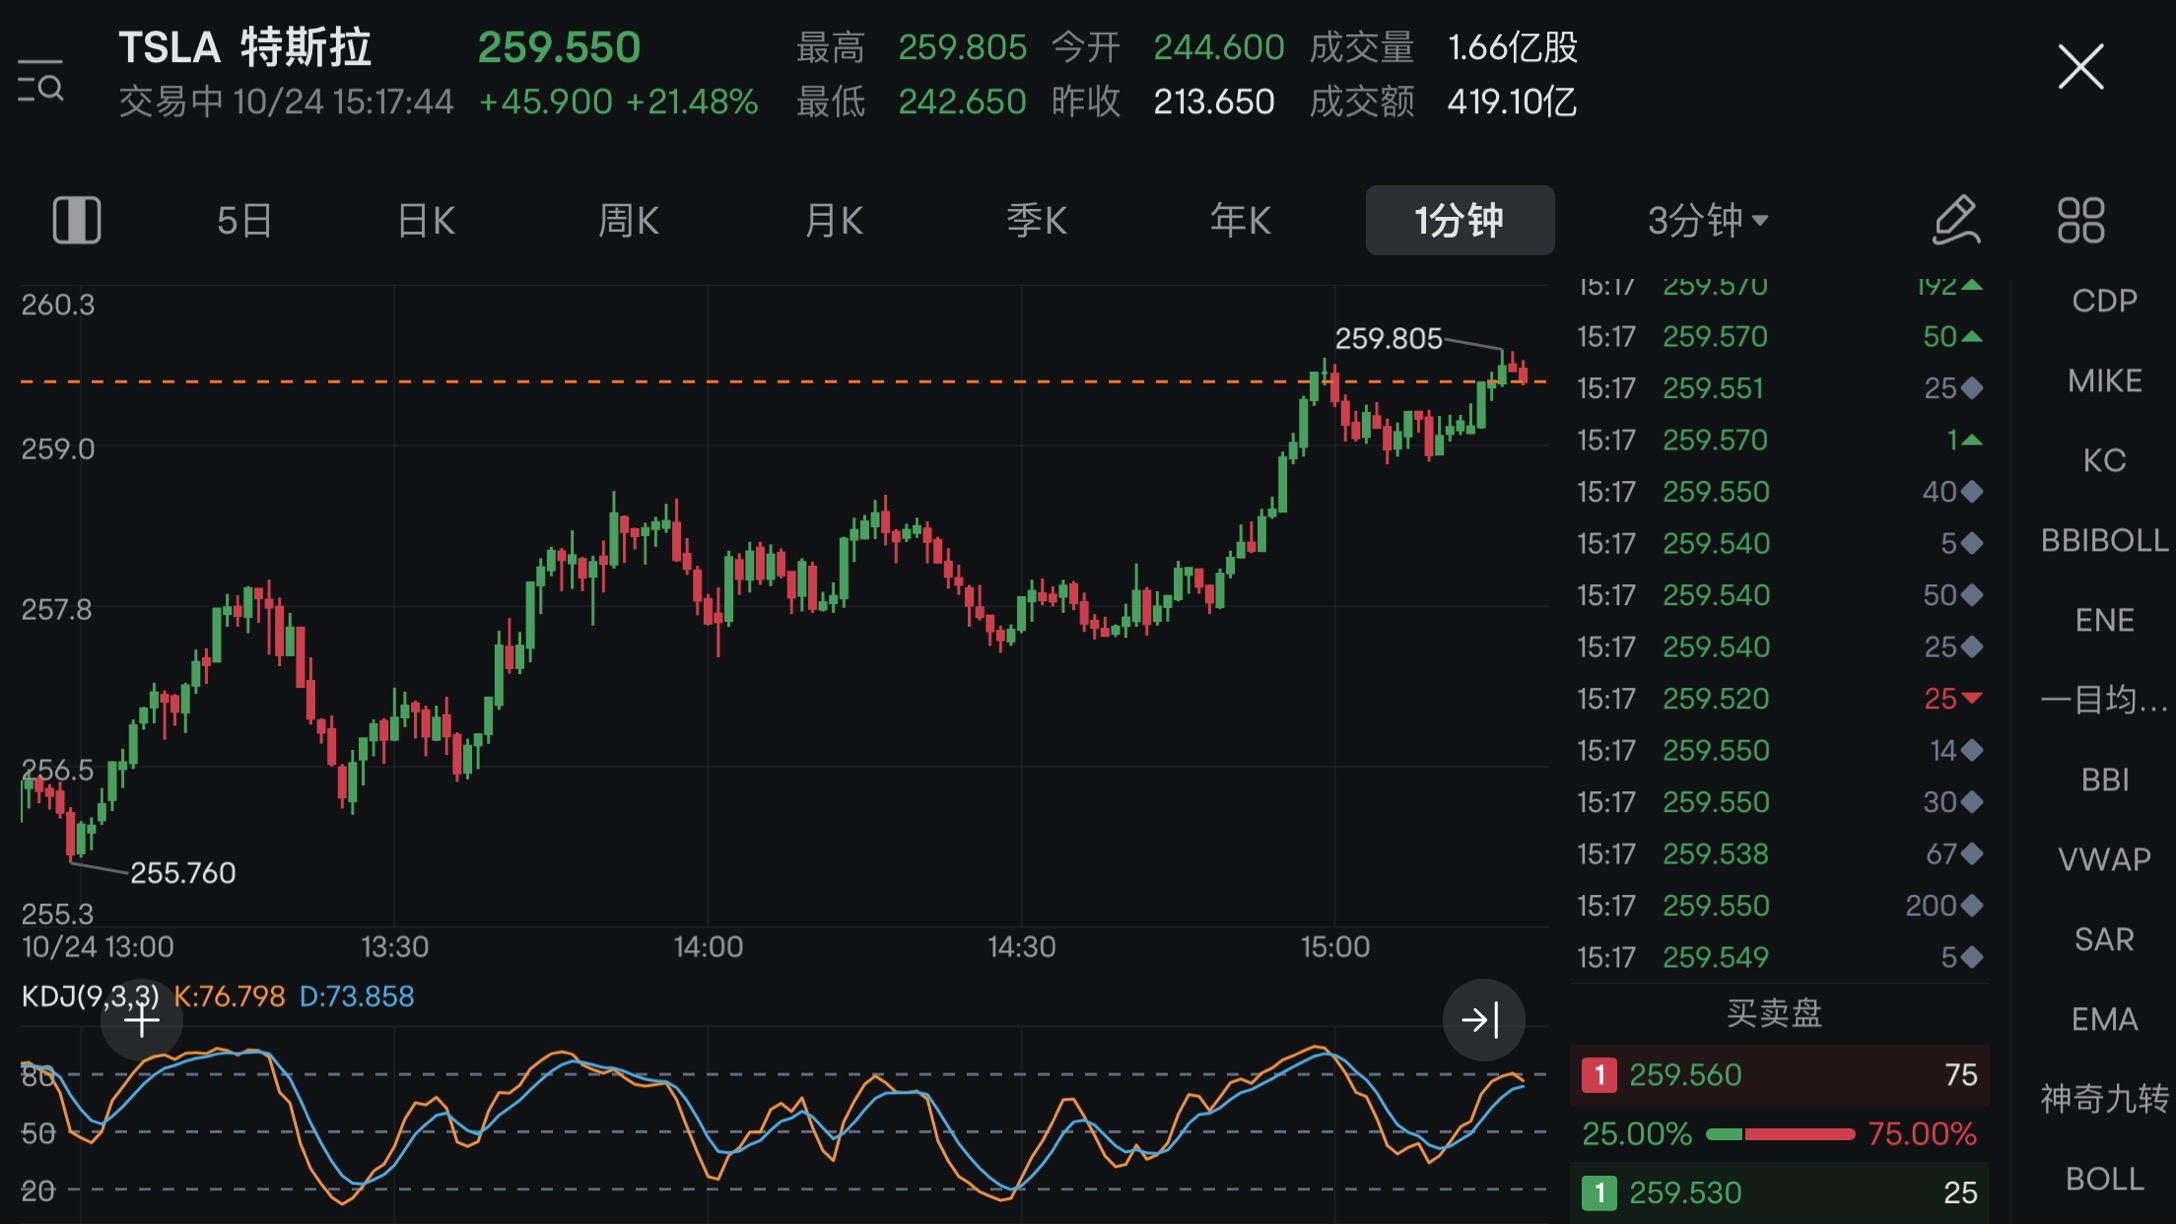
Task: Tap the buy-sell ratio bar
Action: coord(1780,1134)
